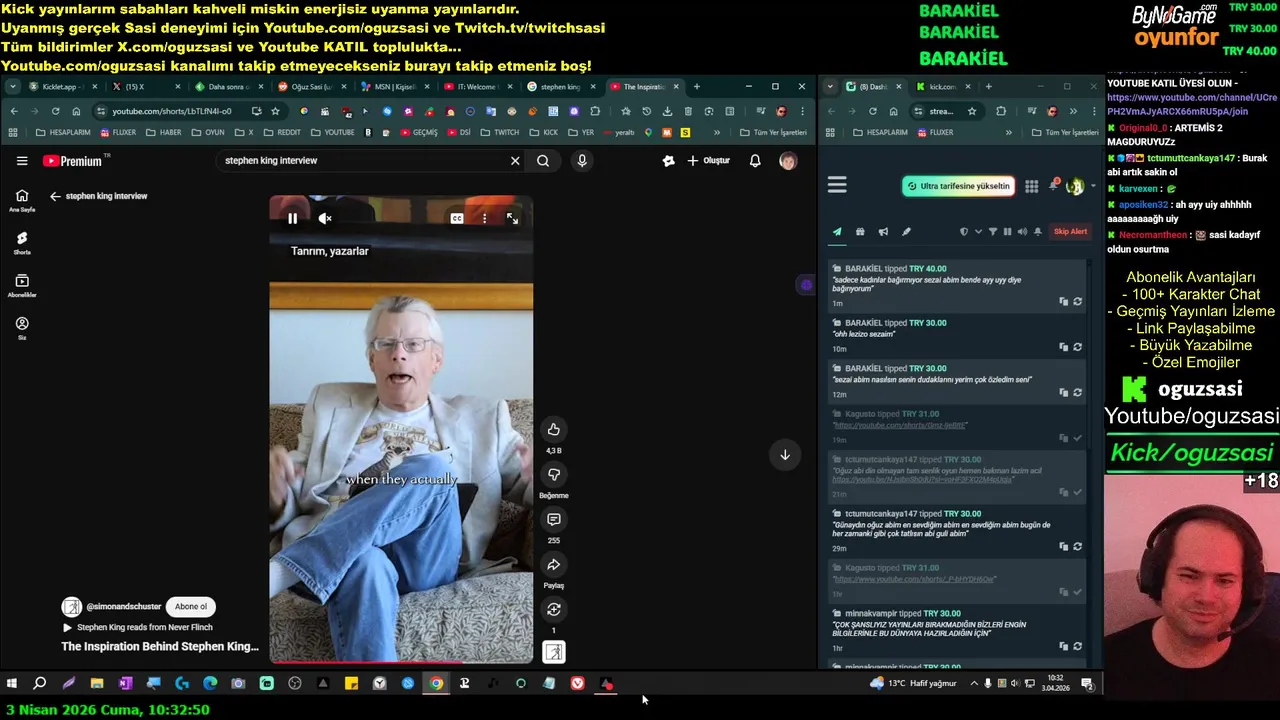Select the paper plane activity tab

click(x=837, y=232)
